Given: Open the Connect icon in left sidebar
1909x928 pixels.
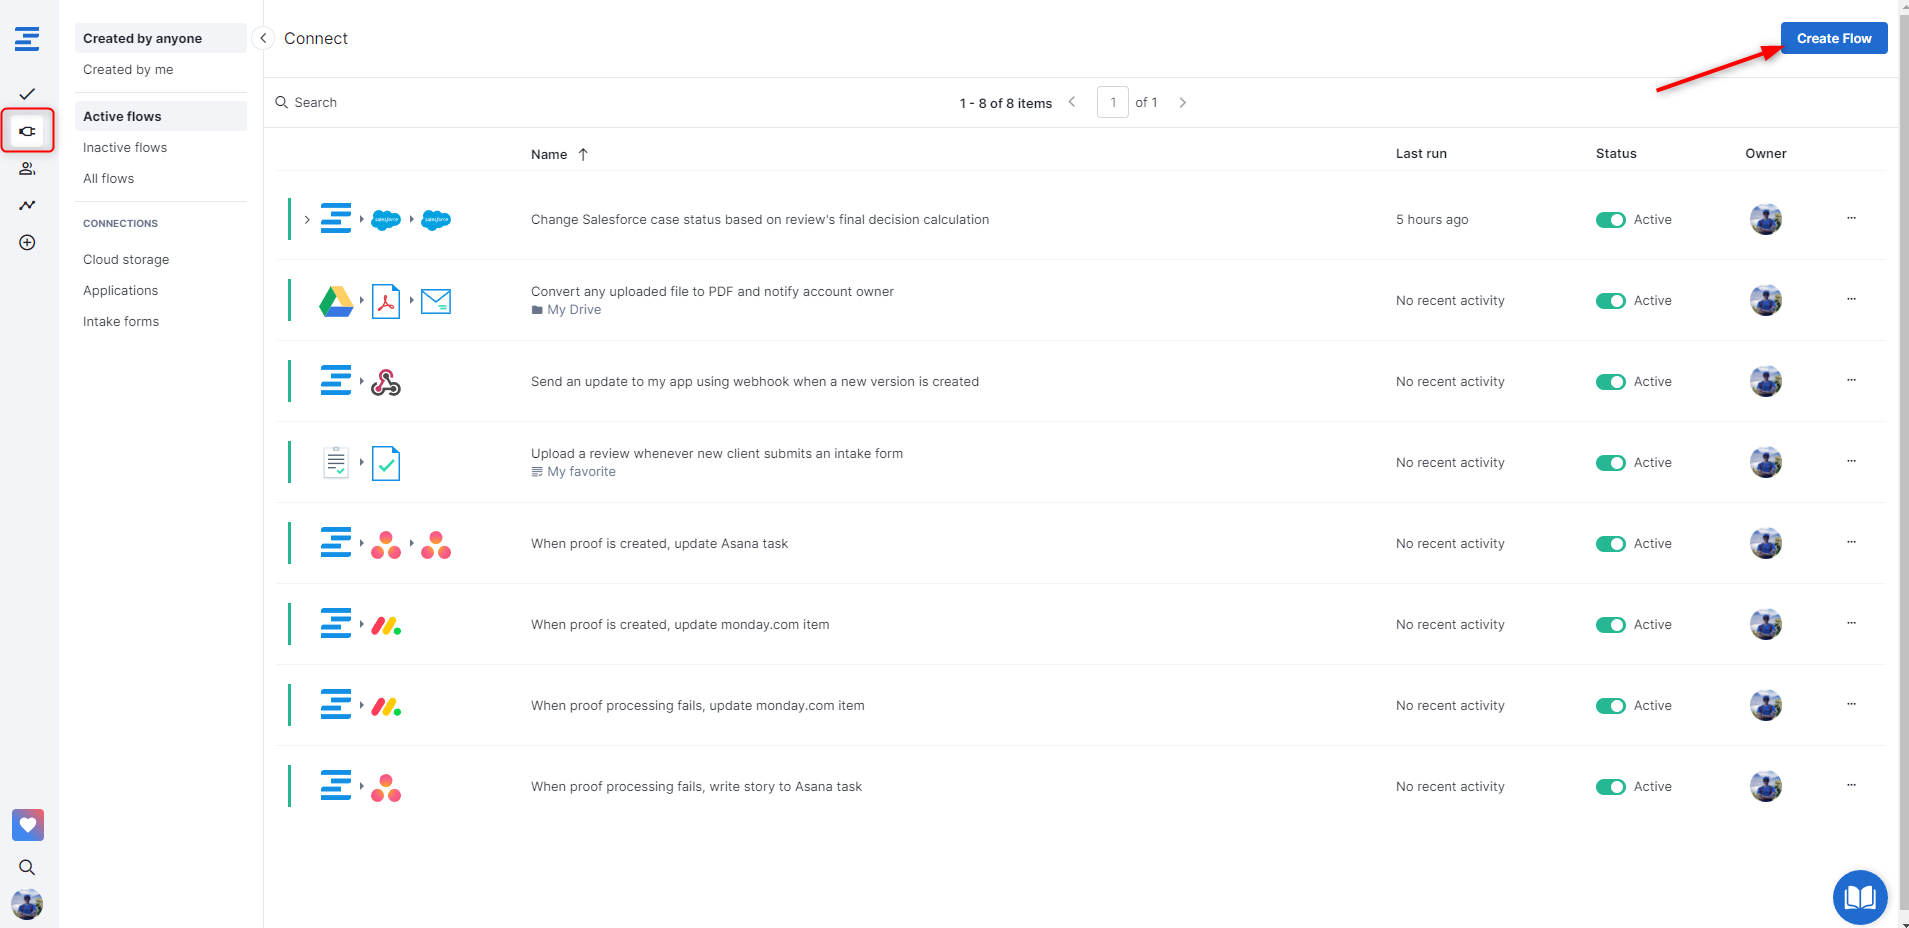Looking at the screenshot, I should [x=27, y=131].
